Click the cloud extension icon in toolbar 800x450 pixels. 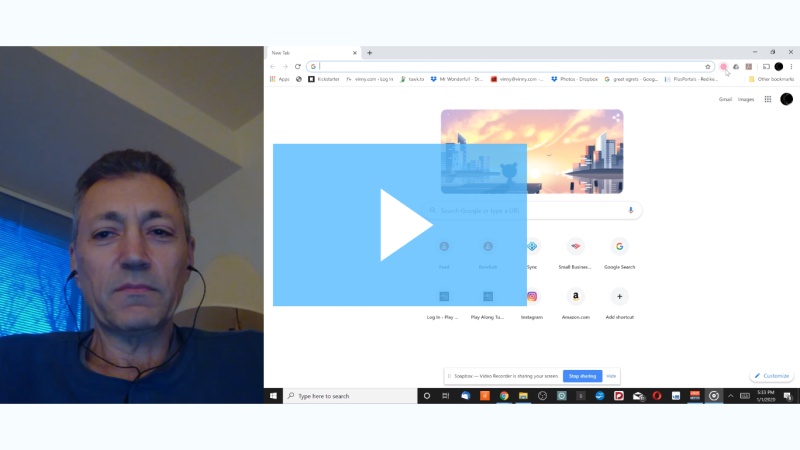tap(736, 67)
